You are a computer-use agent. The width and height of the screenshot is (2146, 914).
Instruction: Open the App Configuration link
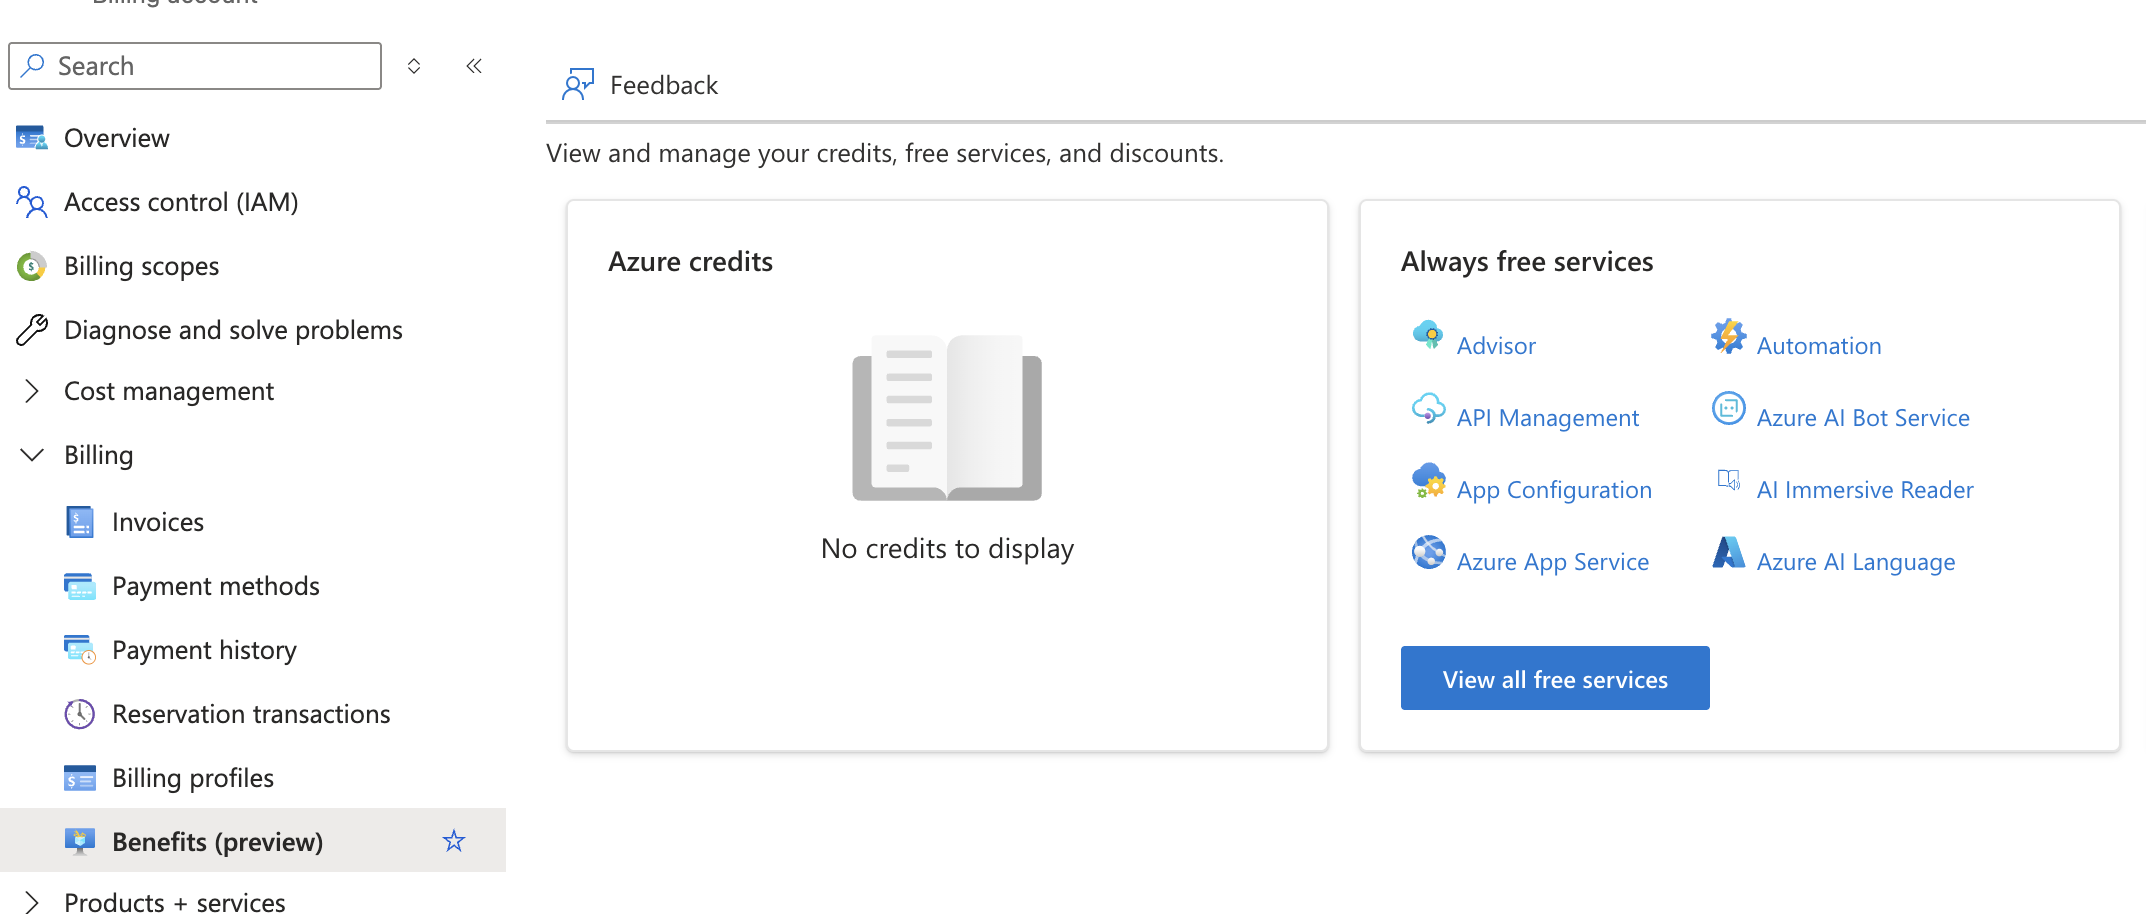coord(1554,490)
